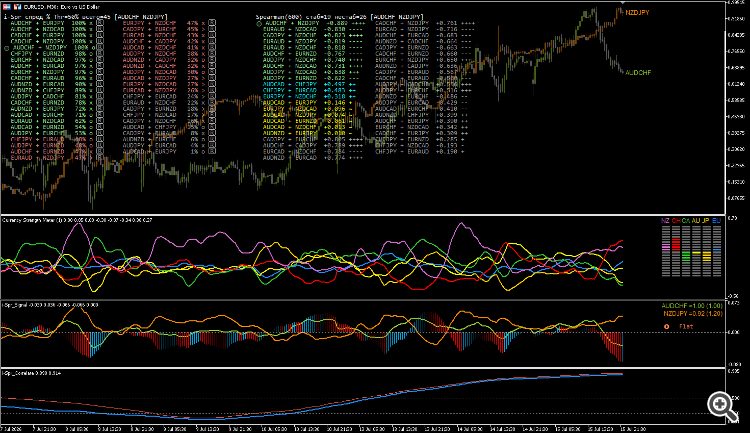This screenshot has width=750, height=433.
Task: Click the R button for AUDCHF + NZDCAD 100%
Action: (x=99, y=29)
